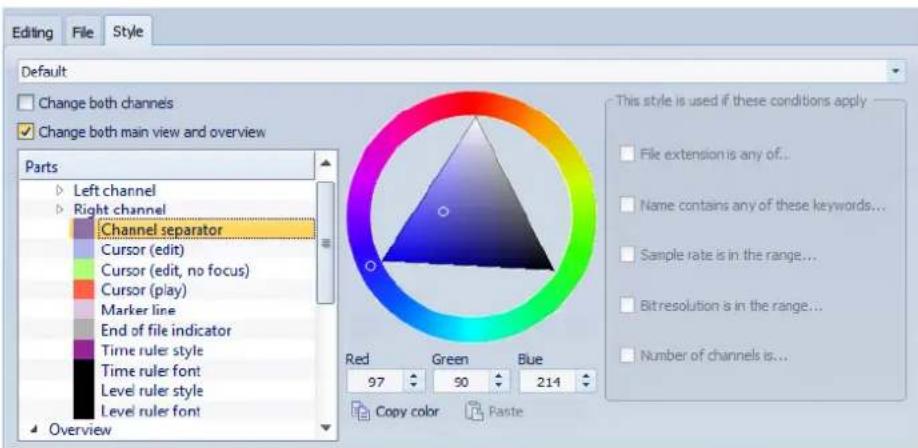Click the Time ruler font black swatch

tap(84, 370)
